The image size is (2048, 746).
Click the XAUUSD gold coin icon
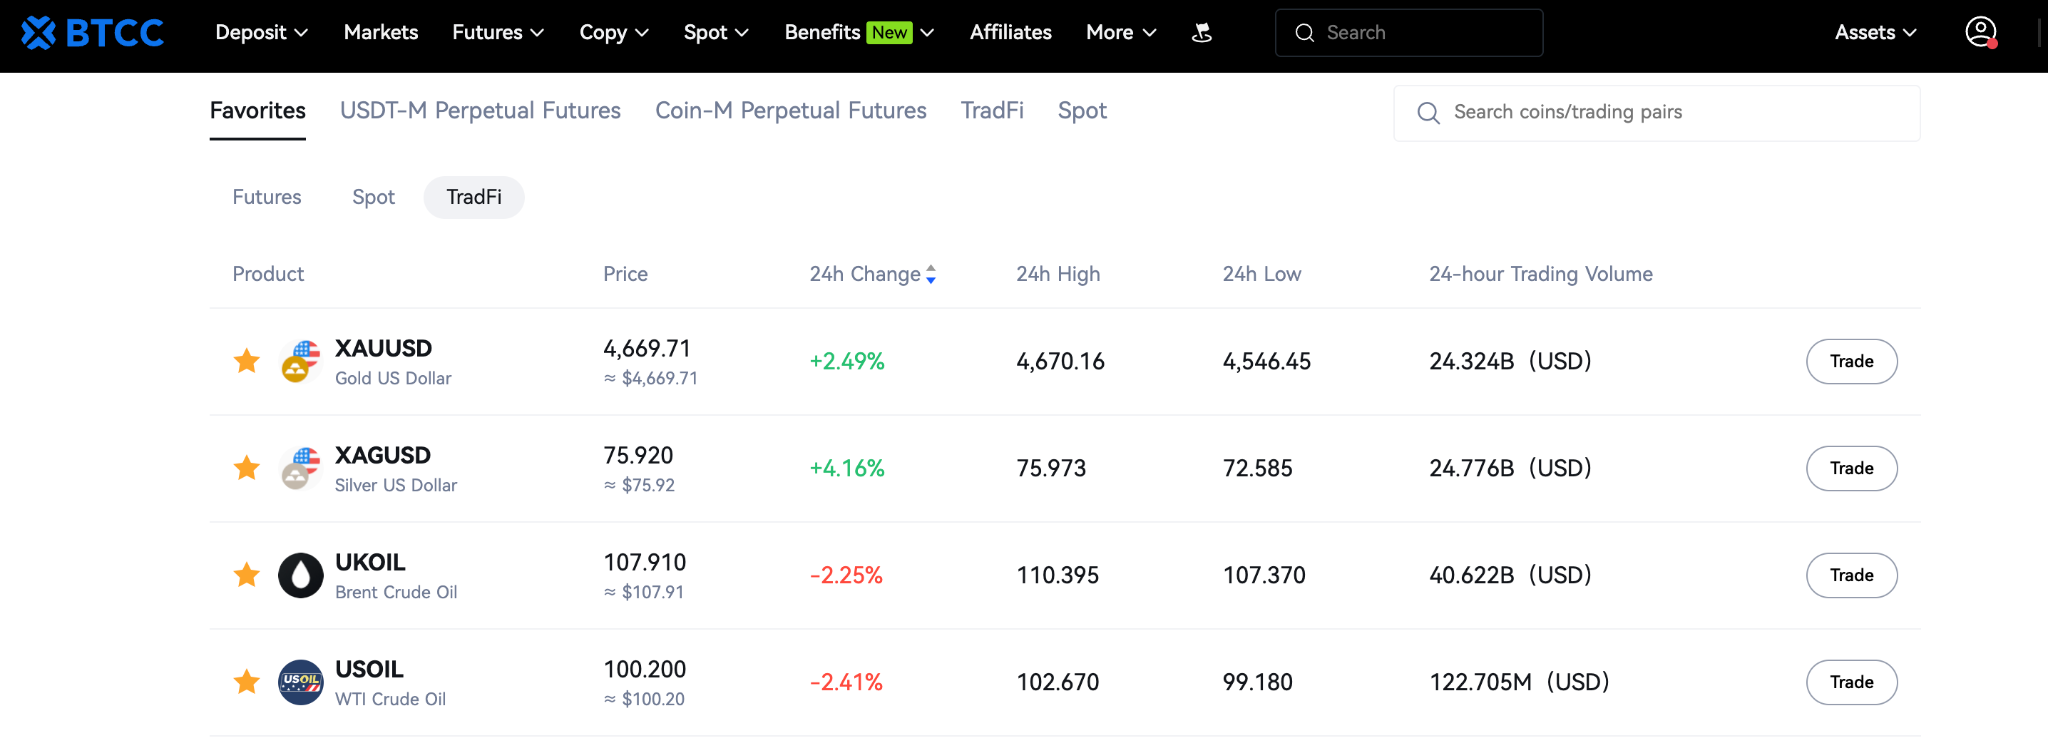pos(300,361)
